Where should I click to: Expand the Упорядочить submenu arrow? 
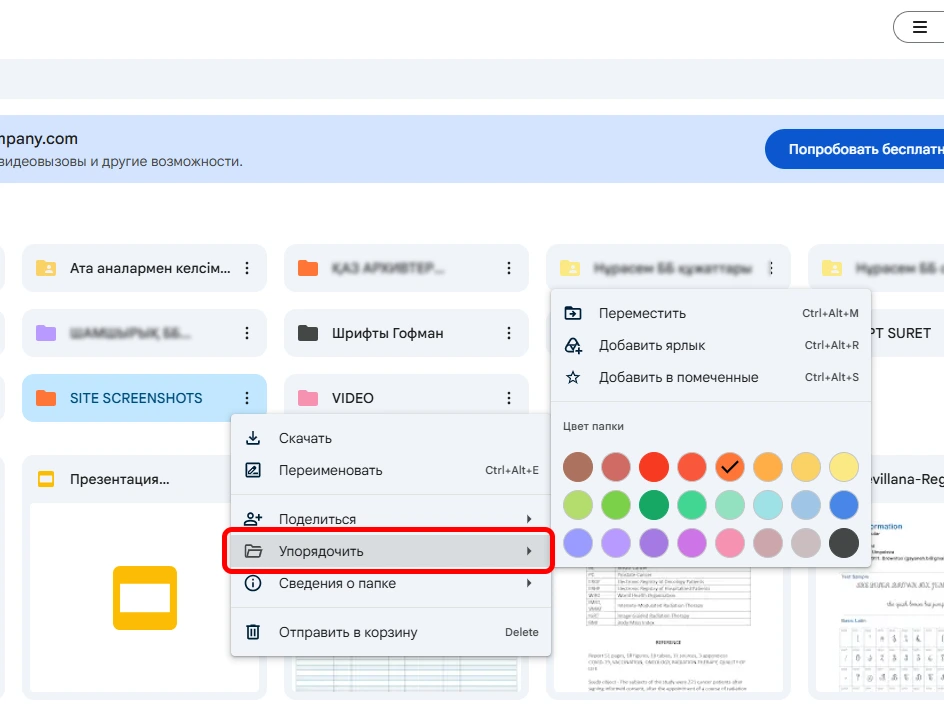point(529,551)
